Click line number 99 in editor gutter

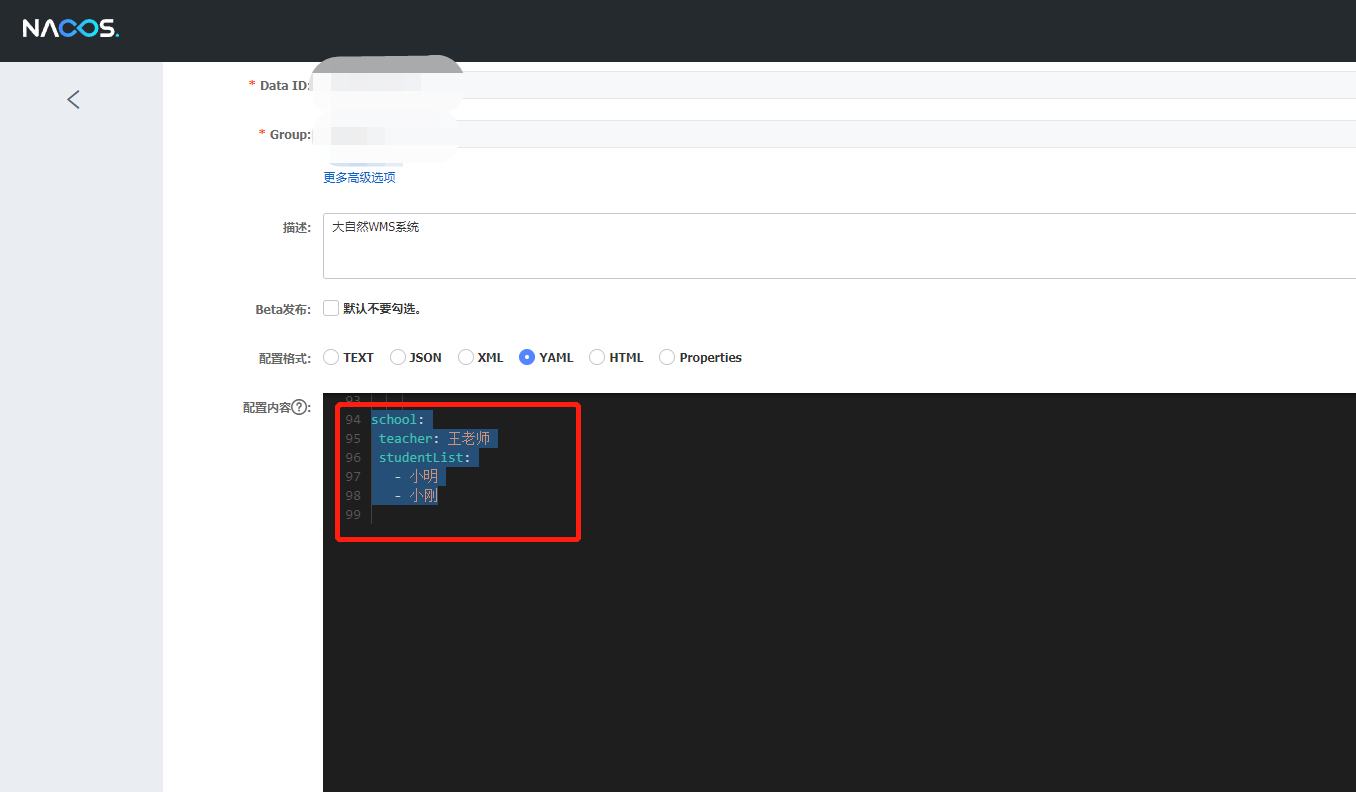352,515
